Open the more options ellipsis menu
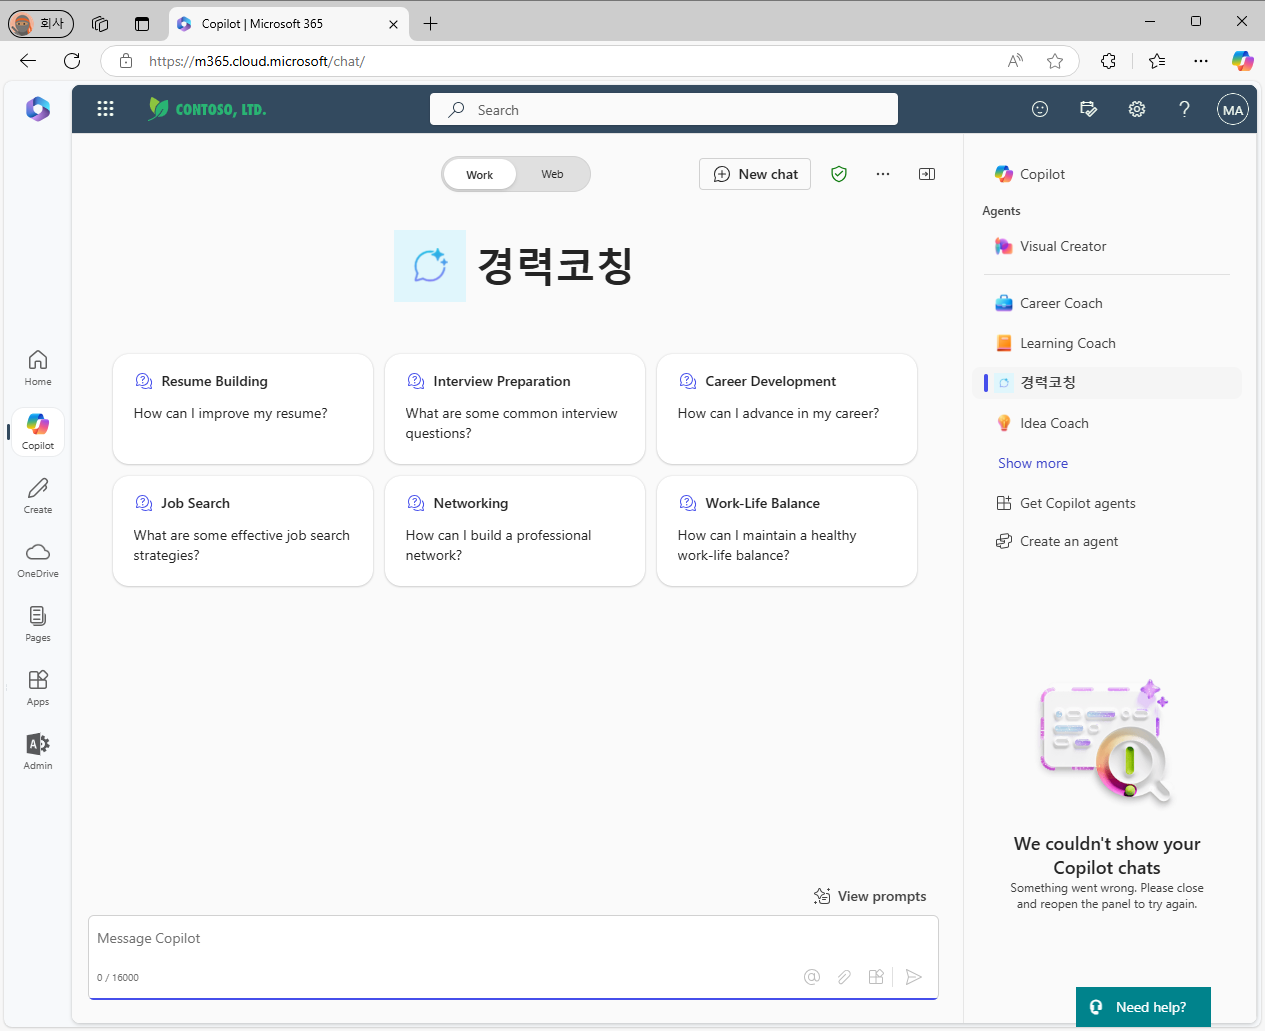Screen dimensions: 1265x1031 point(883,174)
